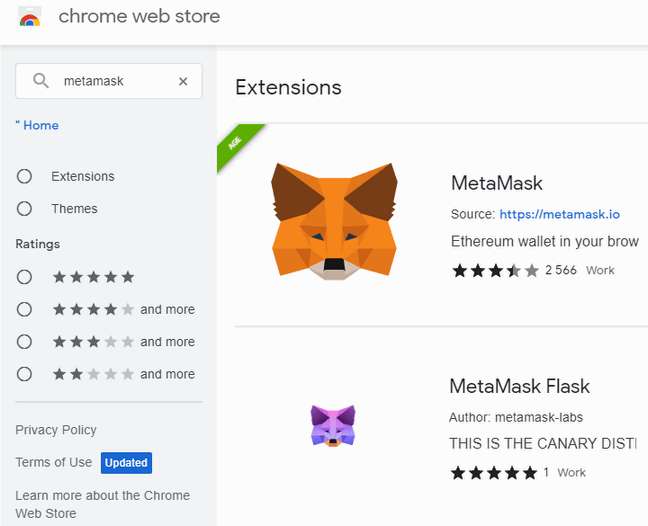
Task: Open the MetaMask fox logo thumbnail
Action: coord(334,220)
